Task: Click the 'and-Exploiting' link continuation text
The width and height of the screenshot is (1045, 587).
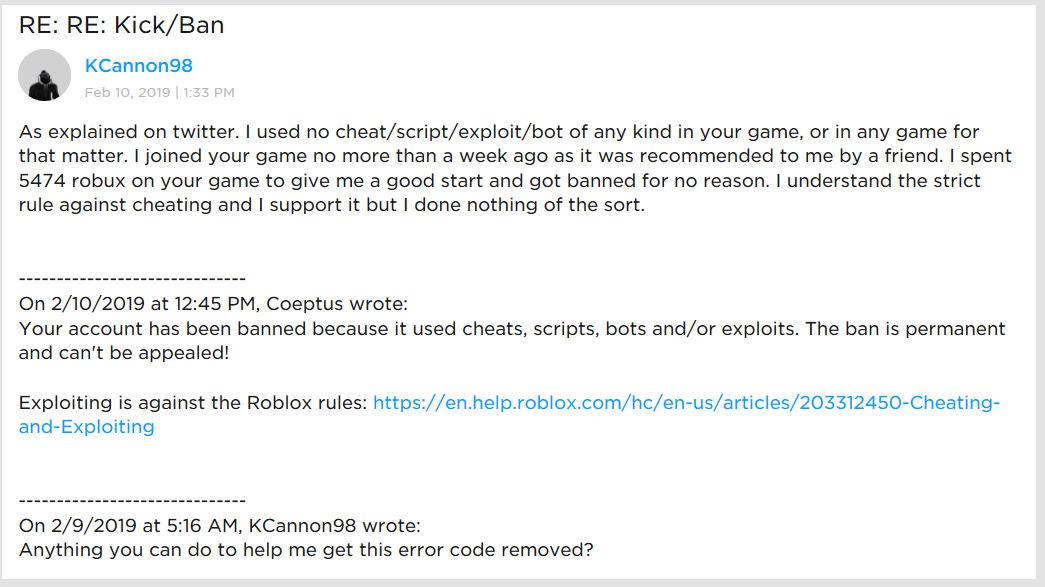Action: (x=87, y=427)
